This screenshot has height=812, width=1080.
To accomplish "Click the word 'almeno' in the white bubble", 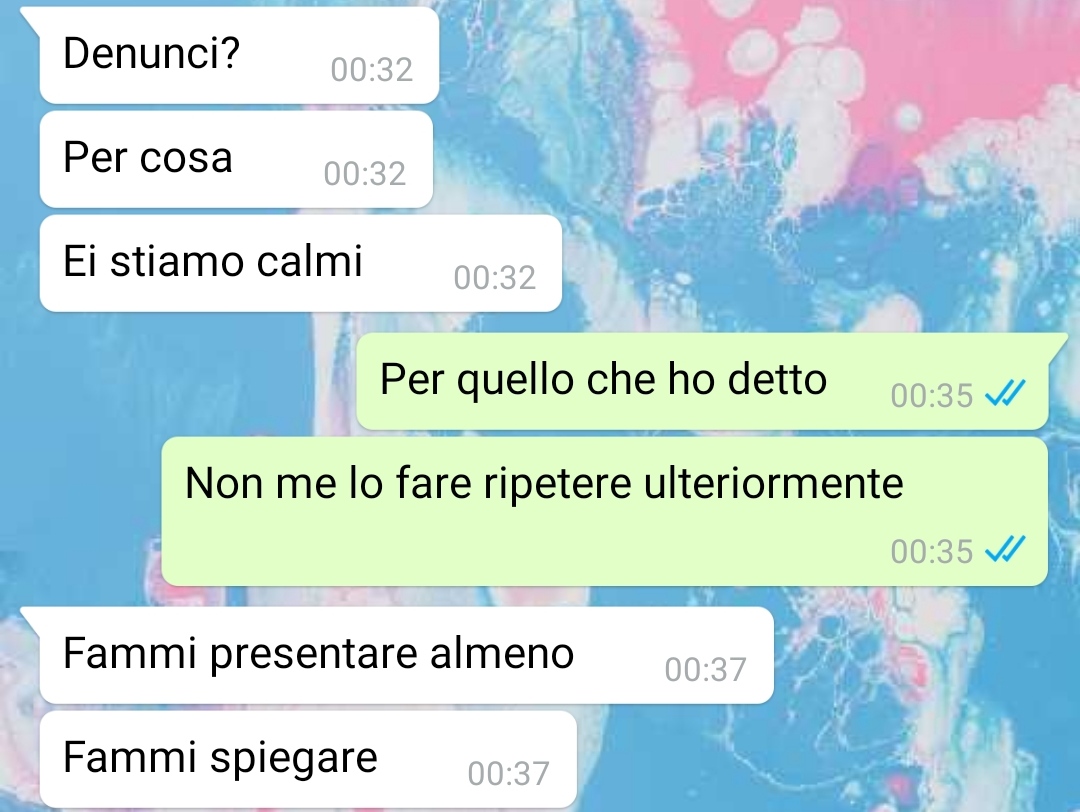I will coord(502,653).
